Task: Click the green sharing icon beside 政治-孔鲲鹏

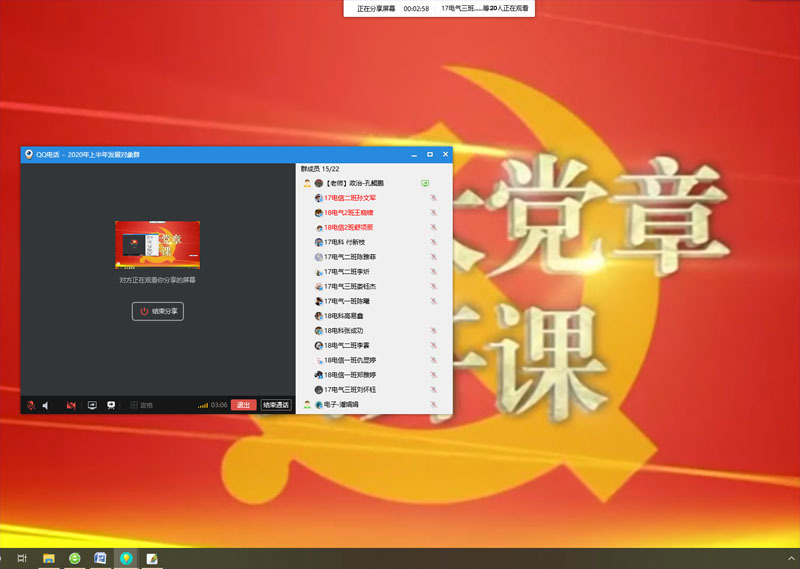Action: [424, 184]
